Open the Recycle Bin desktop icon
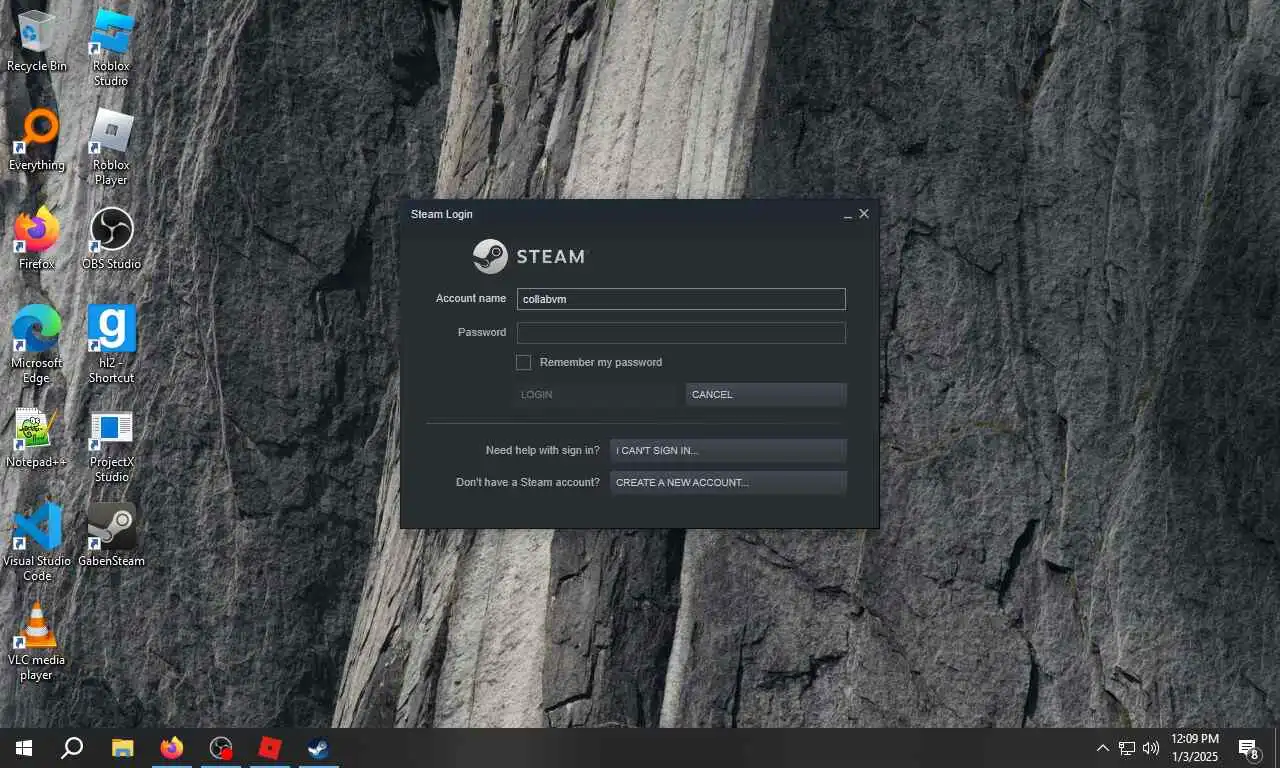This screenshot has width=1280, height=768. pyautogui.click(x=36, y=42)
